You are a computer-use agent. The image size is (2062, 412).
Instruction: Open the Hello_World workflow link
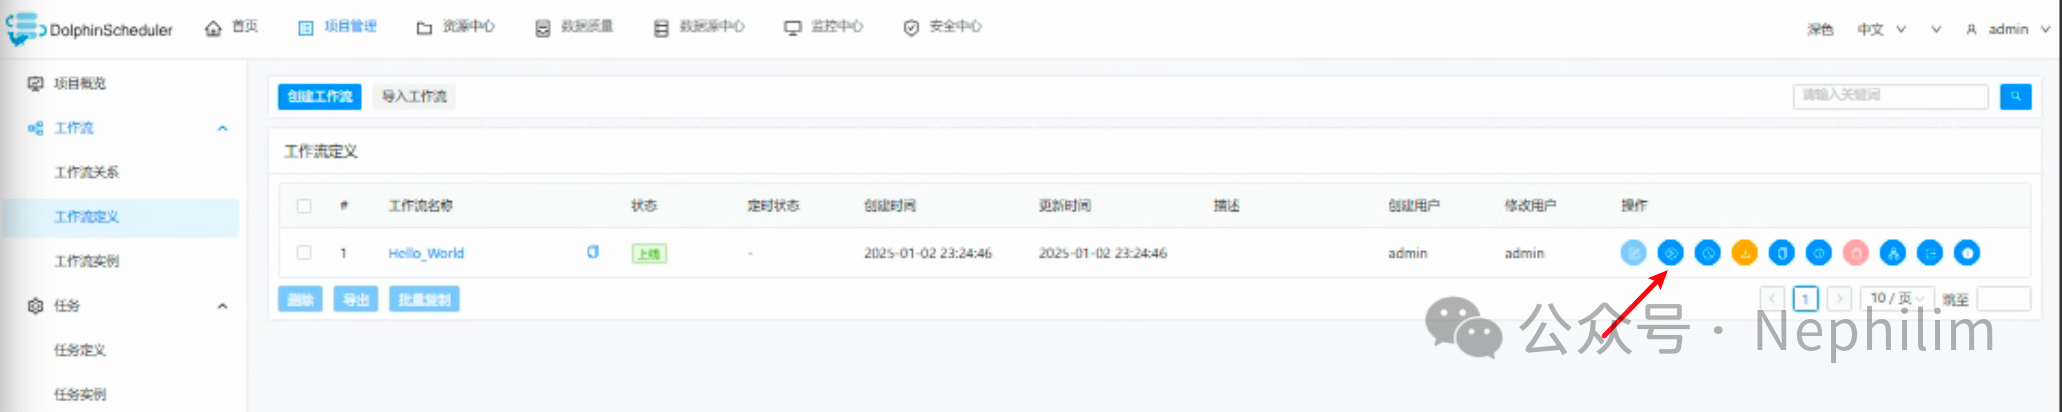tap(426, 253)
